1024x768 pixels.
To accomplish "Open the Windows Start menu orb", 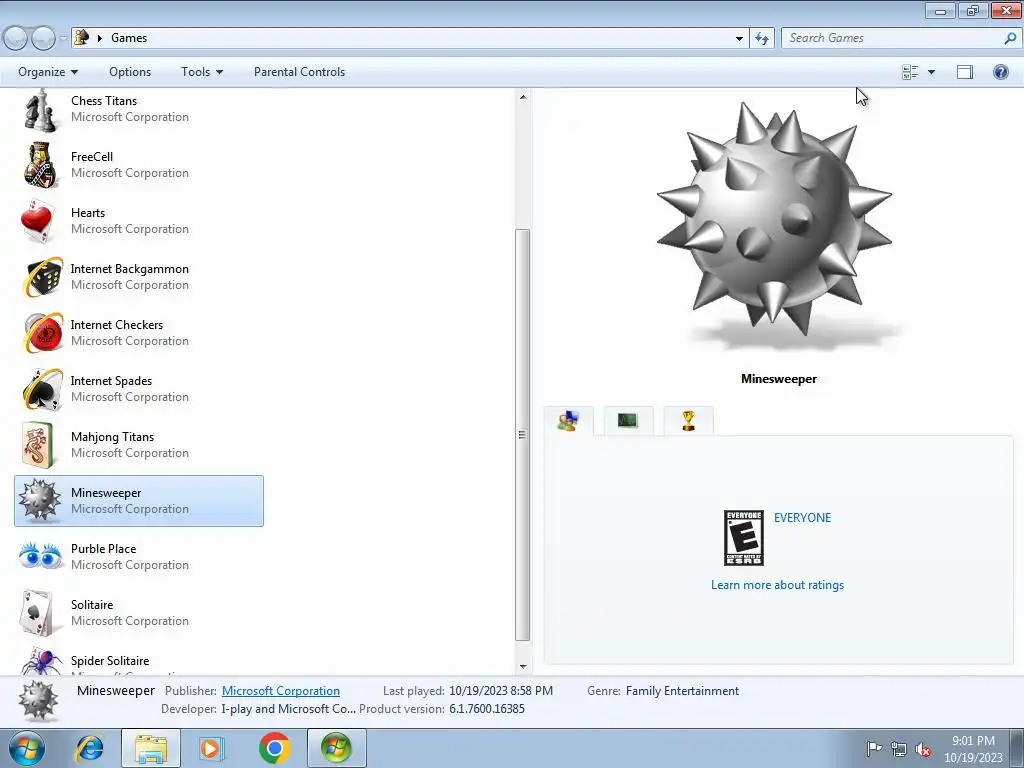I will pos(27,748).
